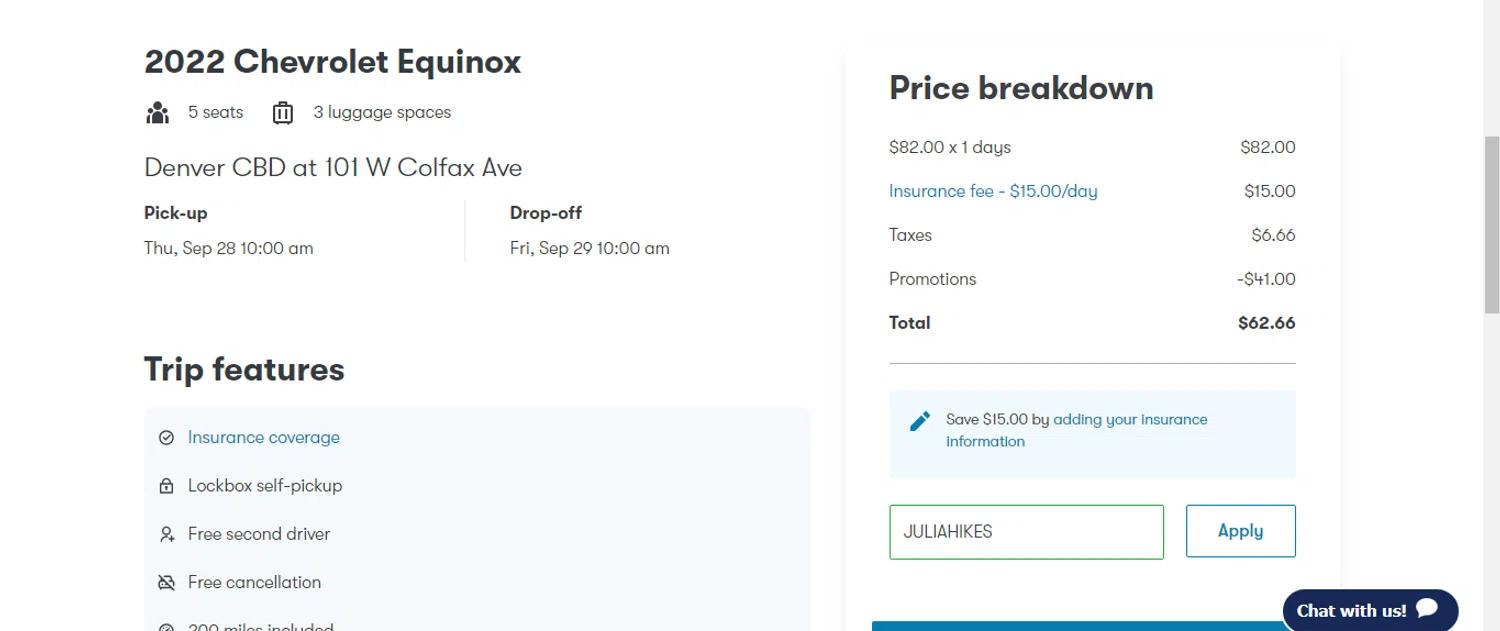The width and height of the screenshot is (1500, 631).
Task: Click the Drop-off date Fri, Sep 29
Action: coord(590,249)
